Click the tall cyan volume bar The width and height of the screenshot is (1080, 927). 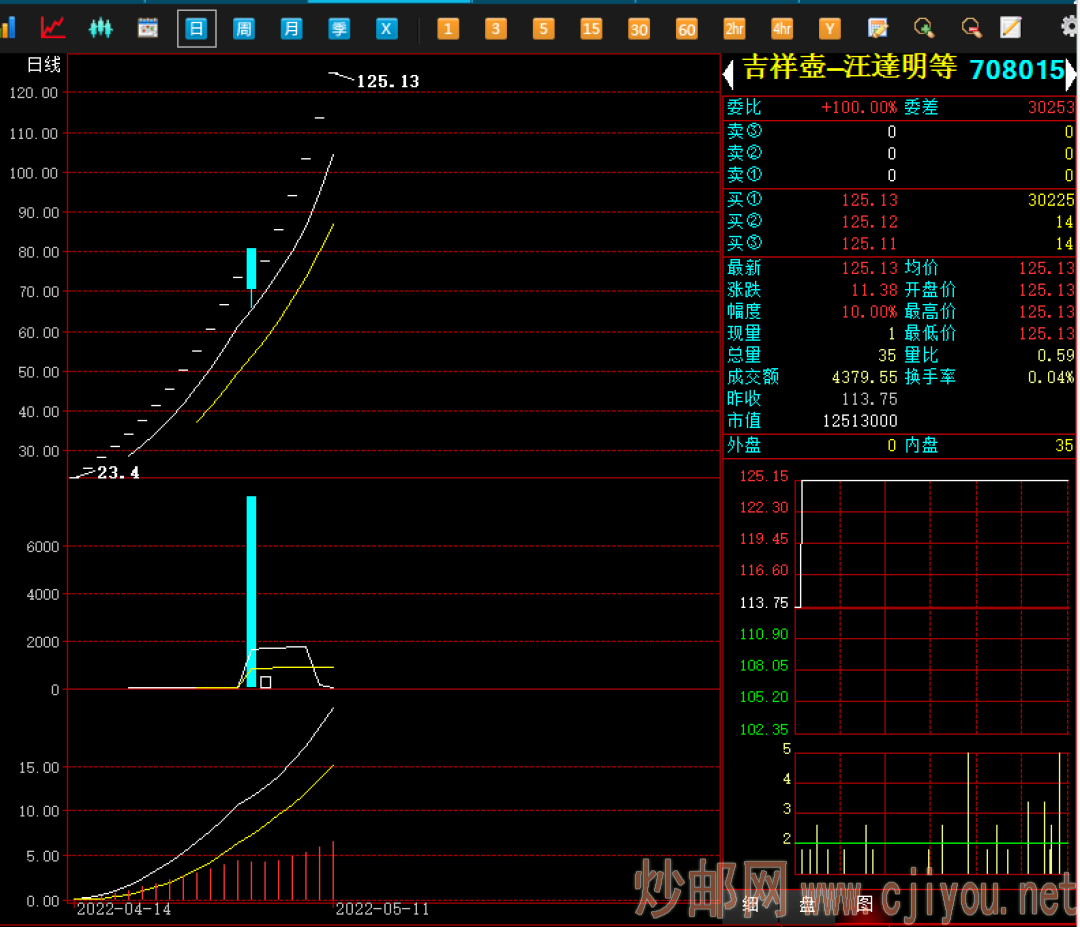251,590
